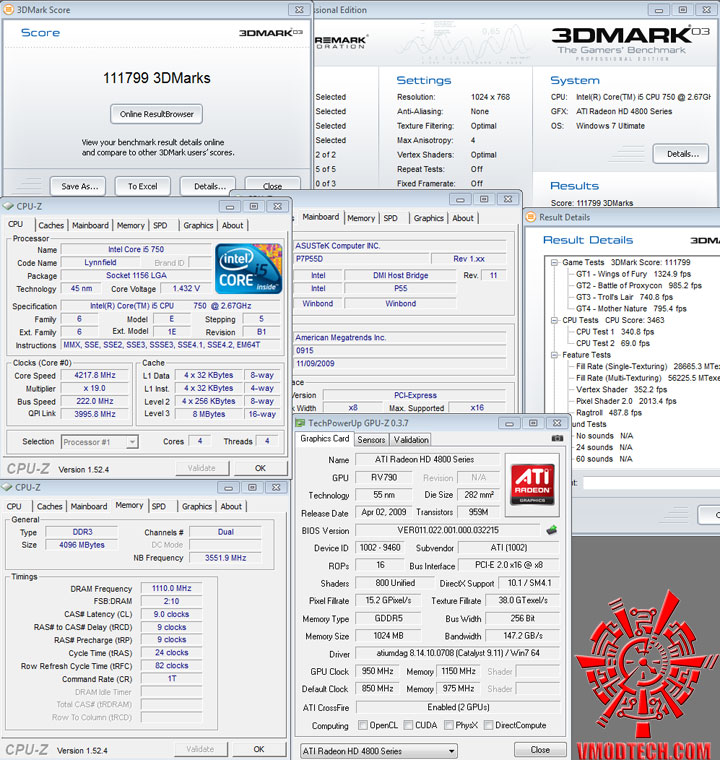Screen dimensions: 720x760
Task: Collapse the CPU Tests tree node
Action: click(554, 320)
